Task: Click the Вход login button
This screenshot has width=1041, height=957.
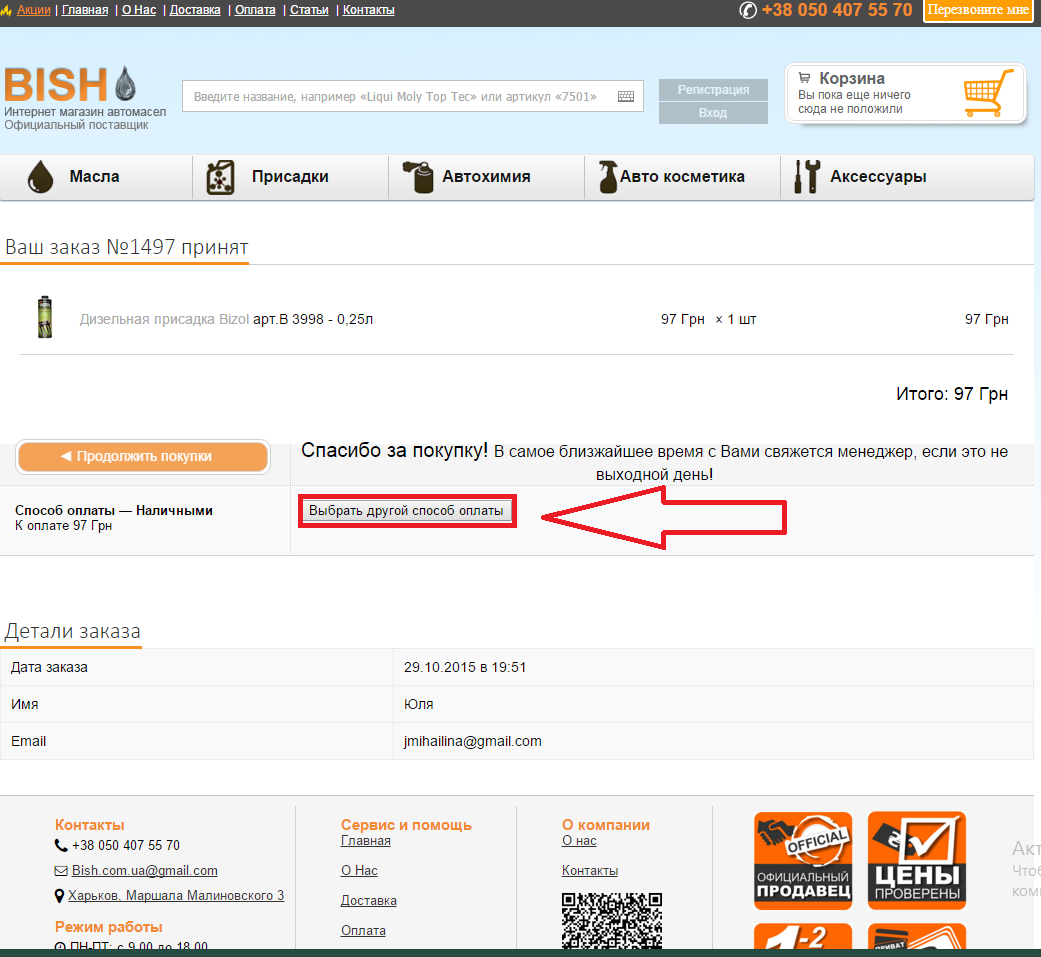Action: tap(713, 113)
